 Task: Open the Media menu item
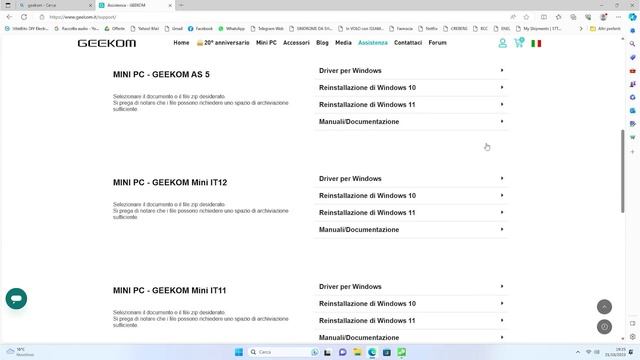coord(343,42)
